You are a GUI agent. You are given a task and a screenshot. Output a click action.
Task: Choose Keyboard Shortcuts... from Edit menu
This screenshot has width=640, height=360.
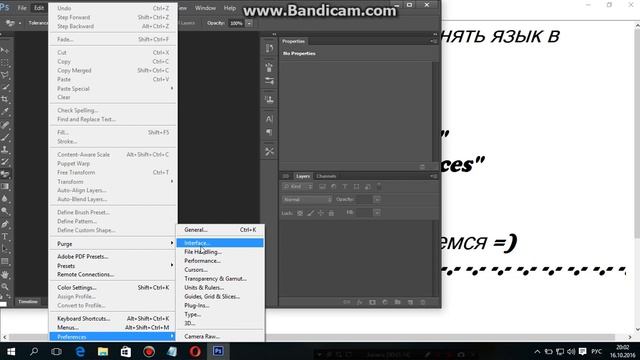point(113,318)
